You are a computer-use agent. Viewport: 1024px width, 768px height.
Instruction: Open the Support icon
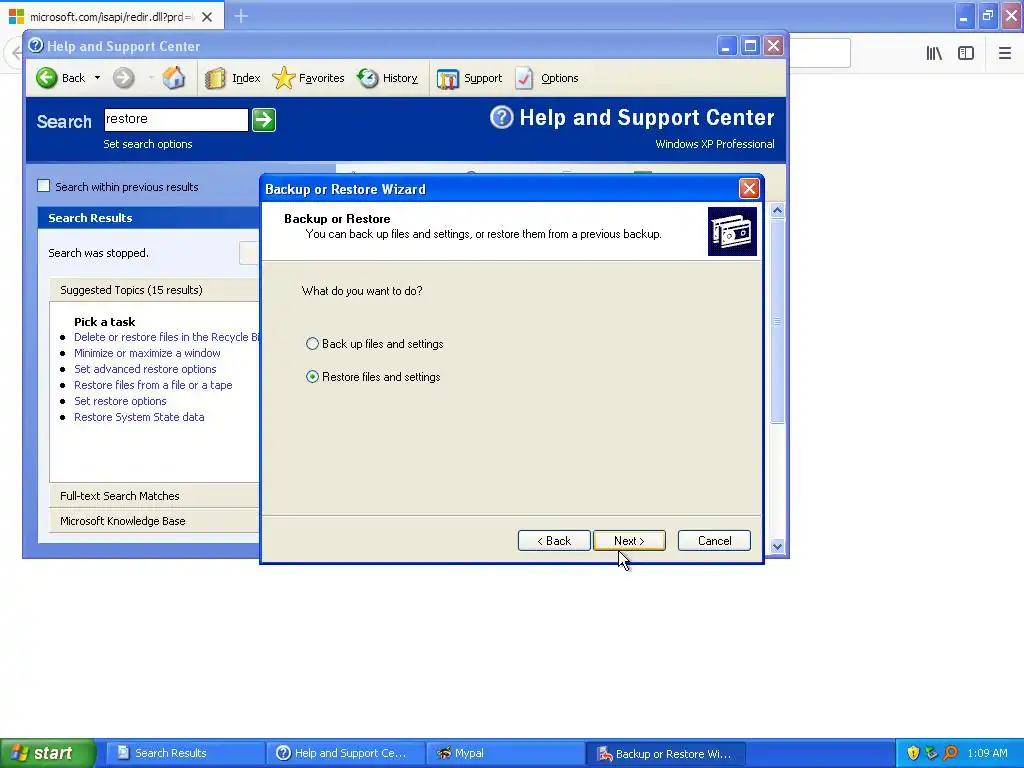tap(447, 78)
